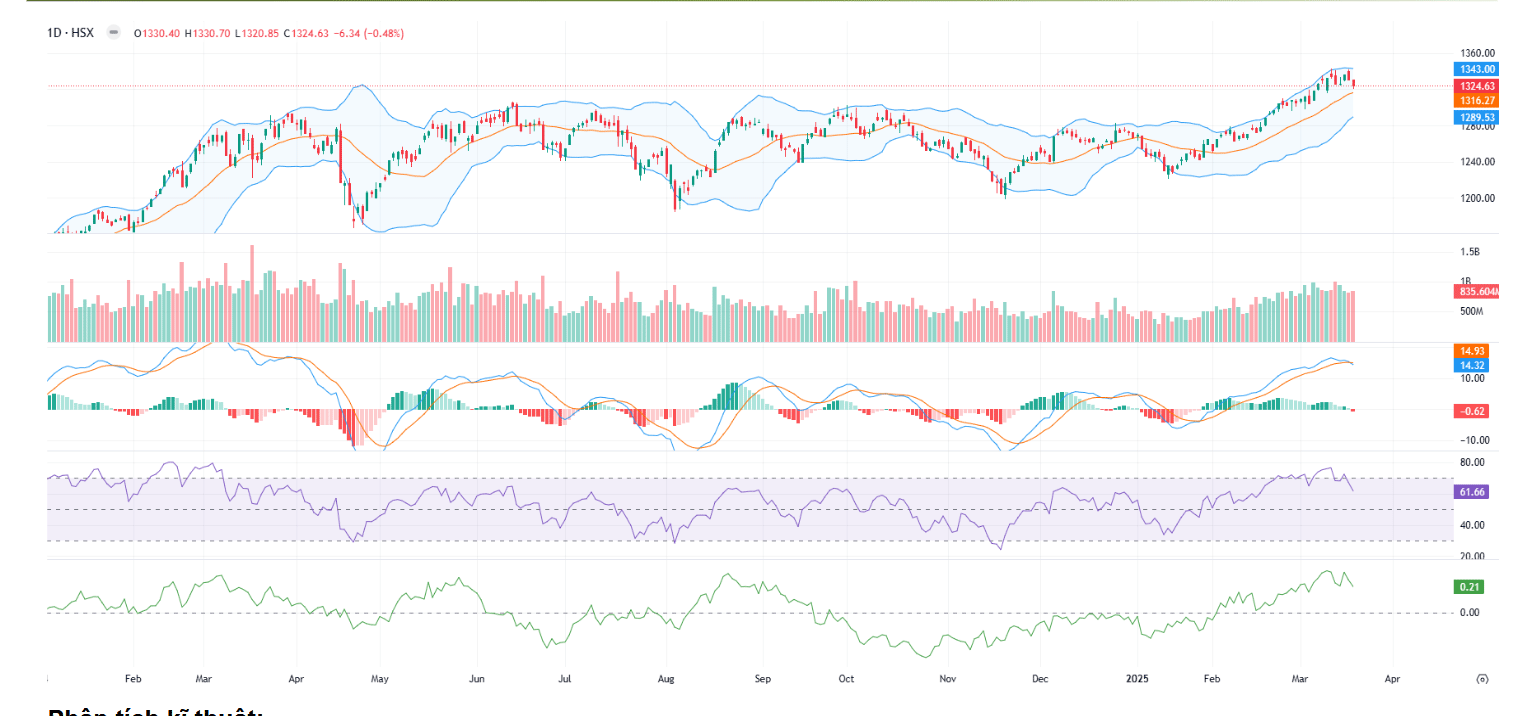Click the 0.00 zero line axis value
The width and height of the screenshot is (1518, 716).
click(x=1469, y=612)
